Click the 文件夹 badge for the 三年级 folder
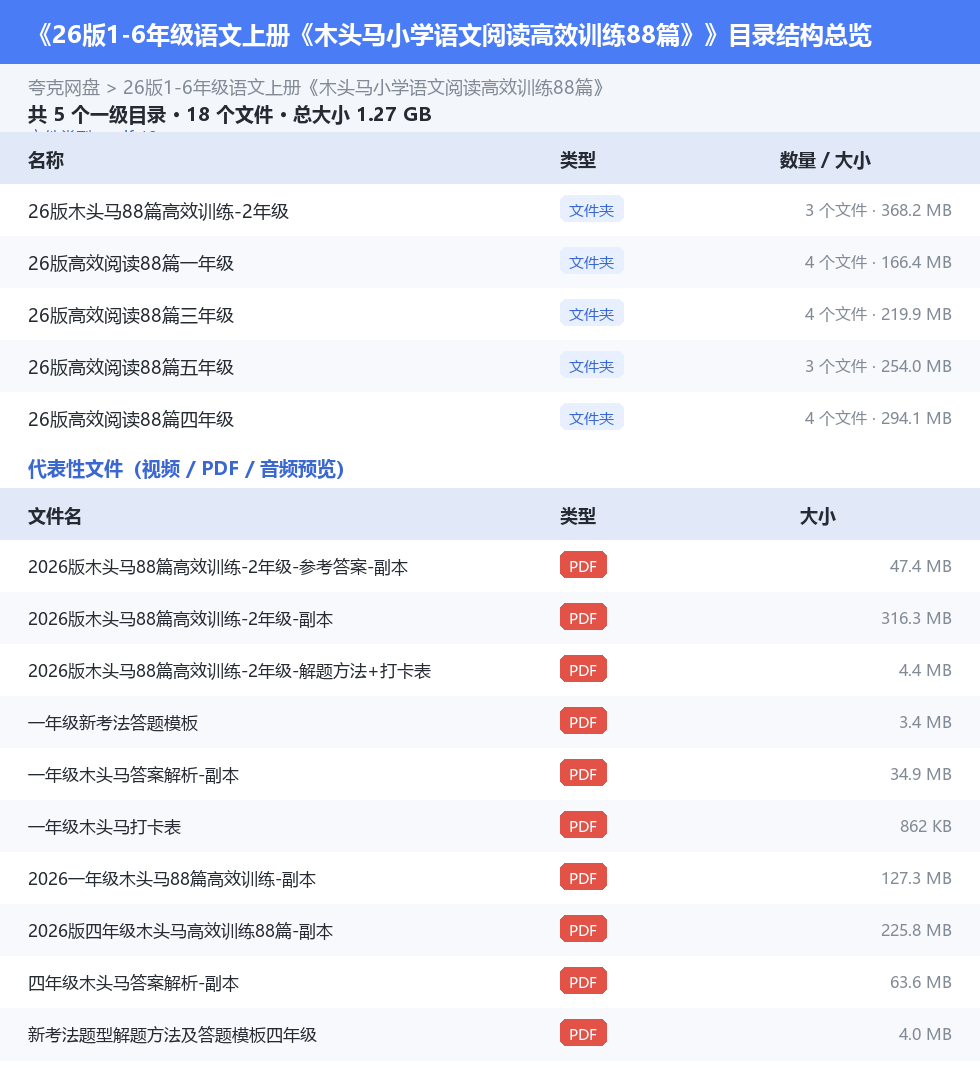 (x=591, y=313)
